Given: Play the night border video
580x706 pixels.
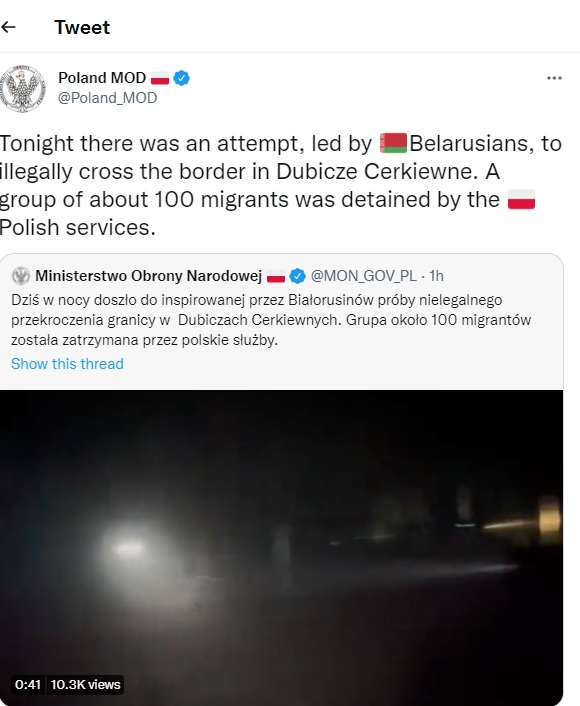Looking at the screenshot, I should pyautogui.click(x=281, y=547).
